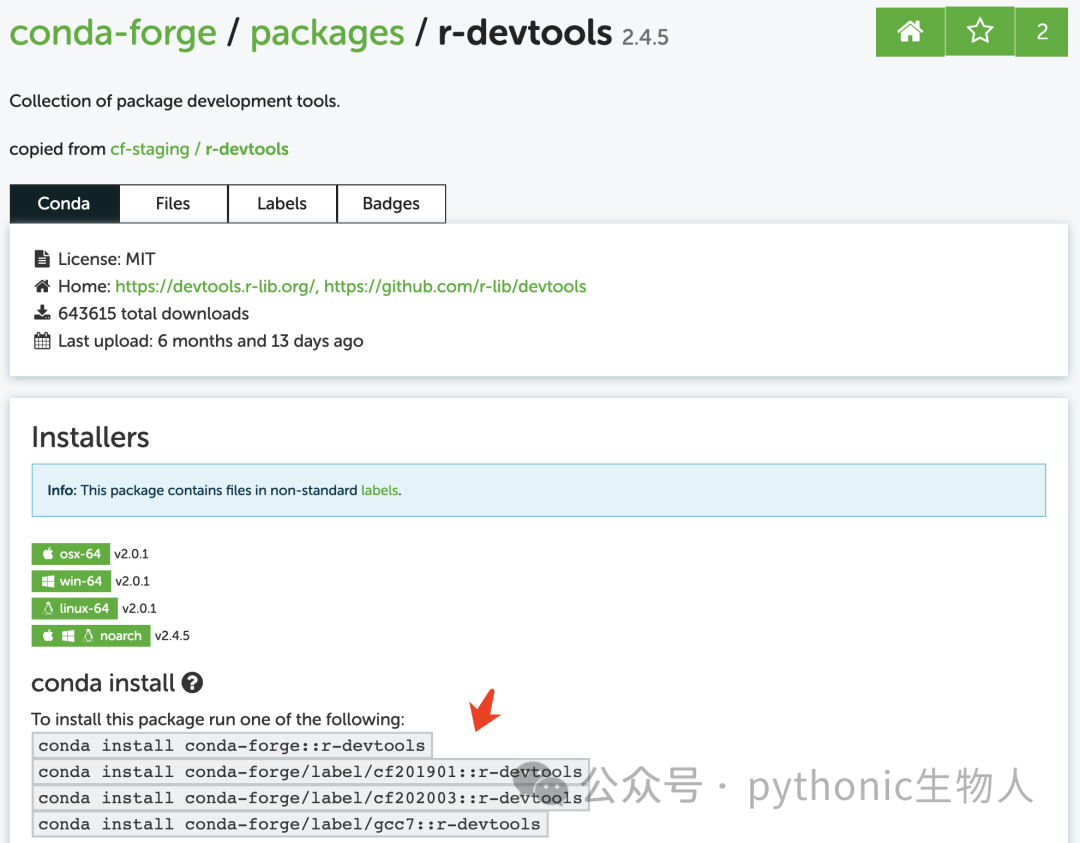Viewport: 1080px width, 843px height.
Task: Open the Badges tab
Action: point(391,203)
